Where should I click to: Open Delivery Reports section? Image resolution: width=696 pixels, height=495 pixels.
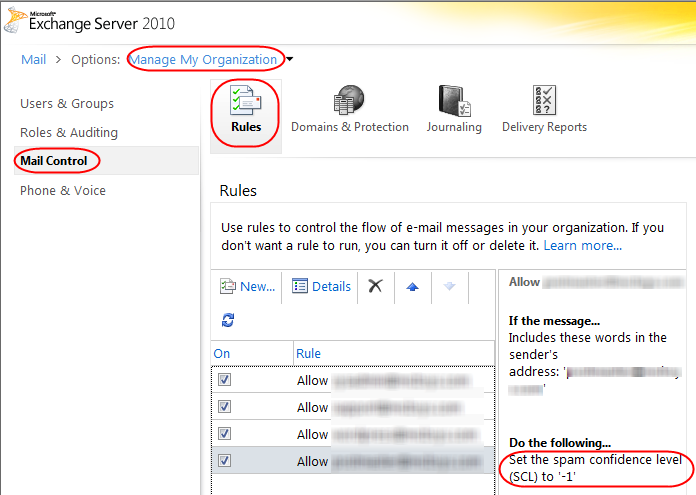click(x=544, y=110)
